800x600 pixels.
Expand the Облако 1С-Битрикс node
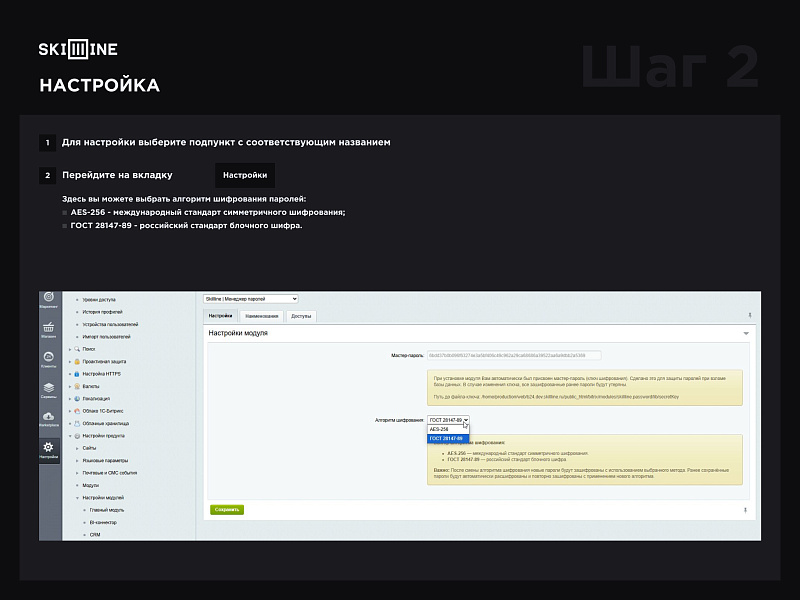click(70, 411)
